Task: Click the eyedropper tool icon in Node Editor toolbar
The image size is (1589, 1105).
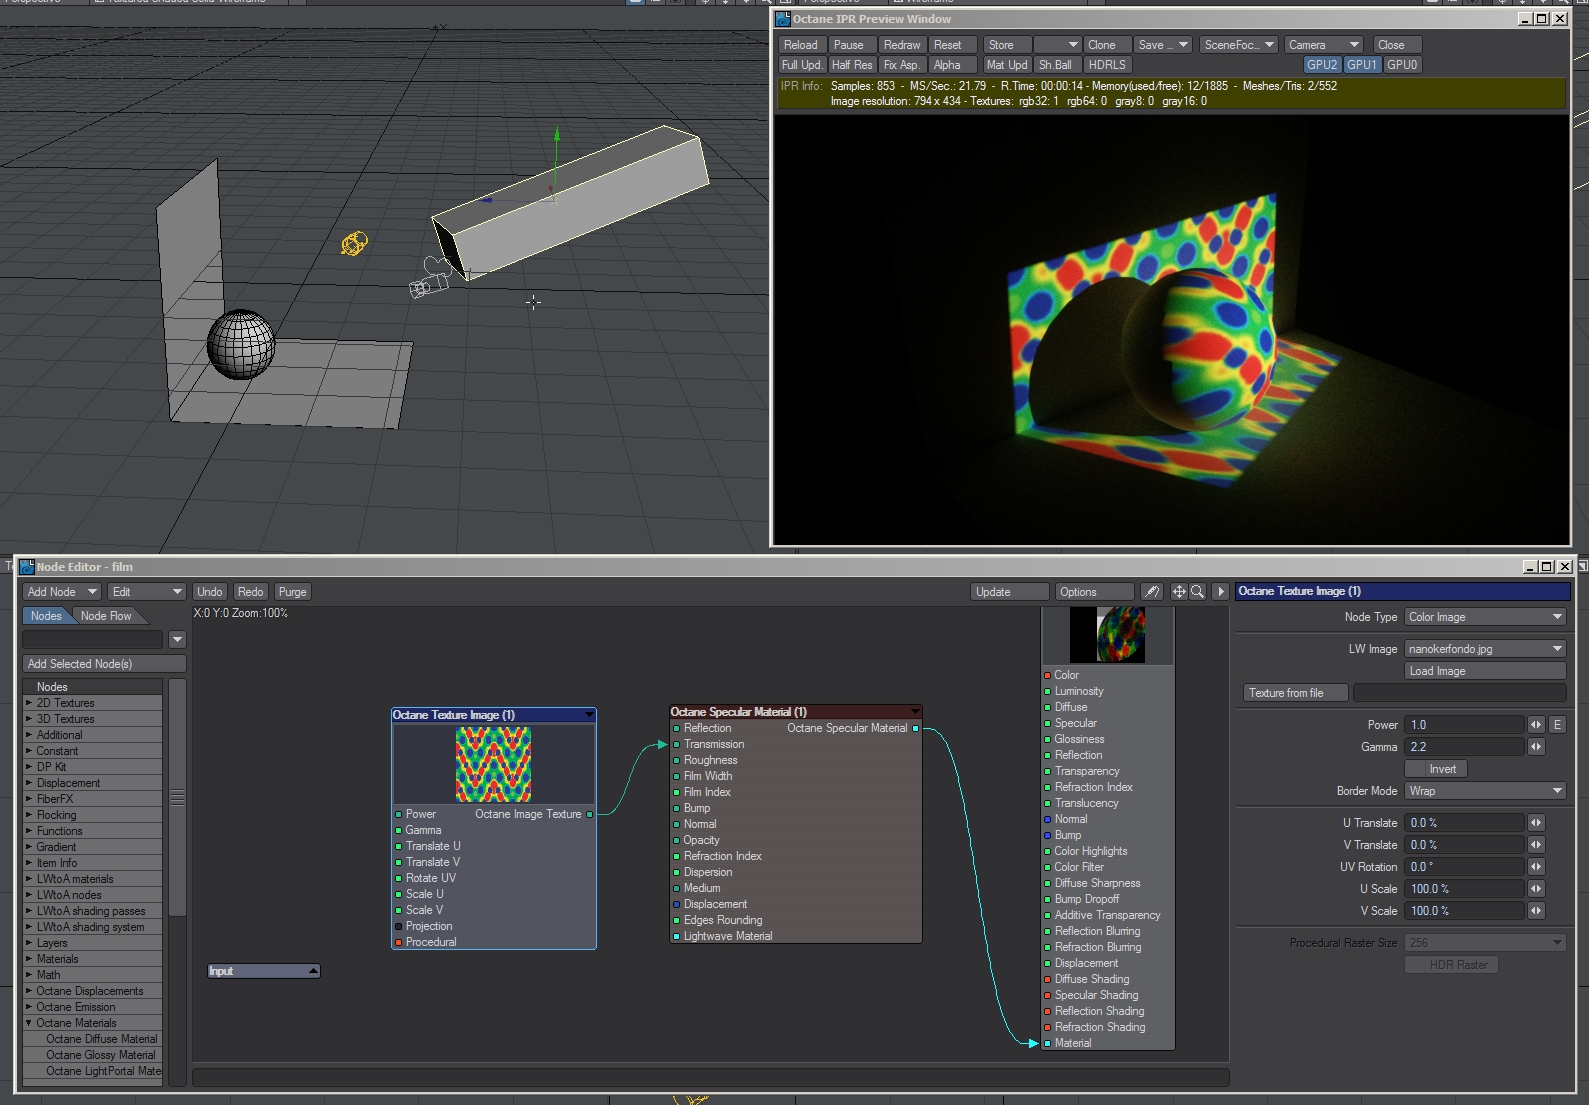Action: pyautogui.click(x=1152, y=592)
